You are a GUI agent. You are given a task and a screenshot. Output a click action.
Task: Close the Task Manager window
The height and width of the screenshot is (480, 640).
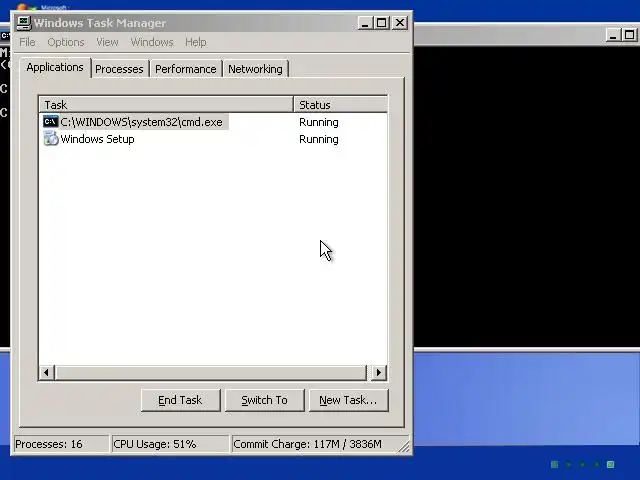point(400,23)
